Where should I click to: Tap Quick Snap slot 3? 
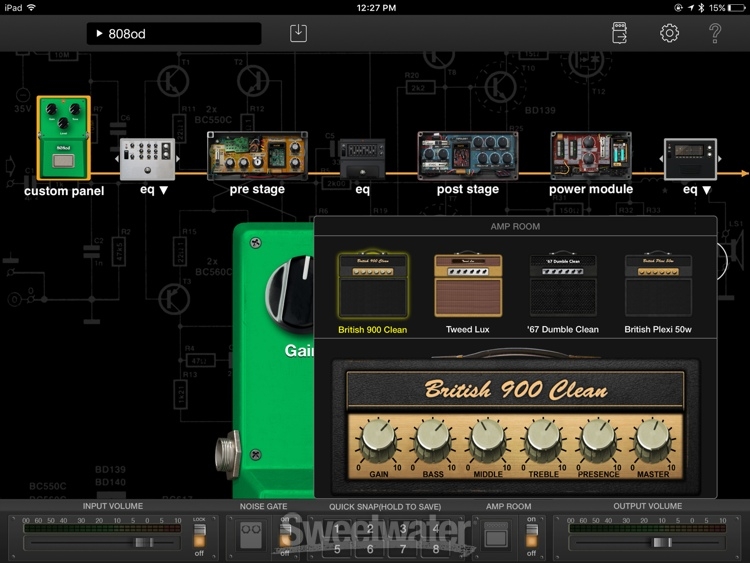(403, 528)
